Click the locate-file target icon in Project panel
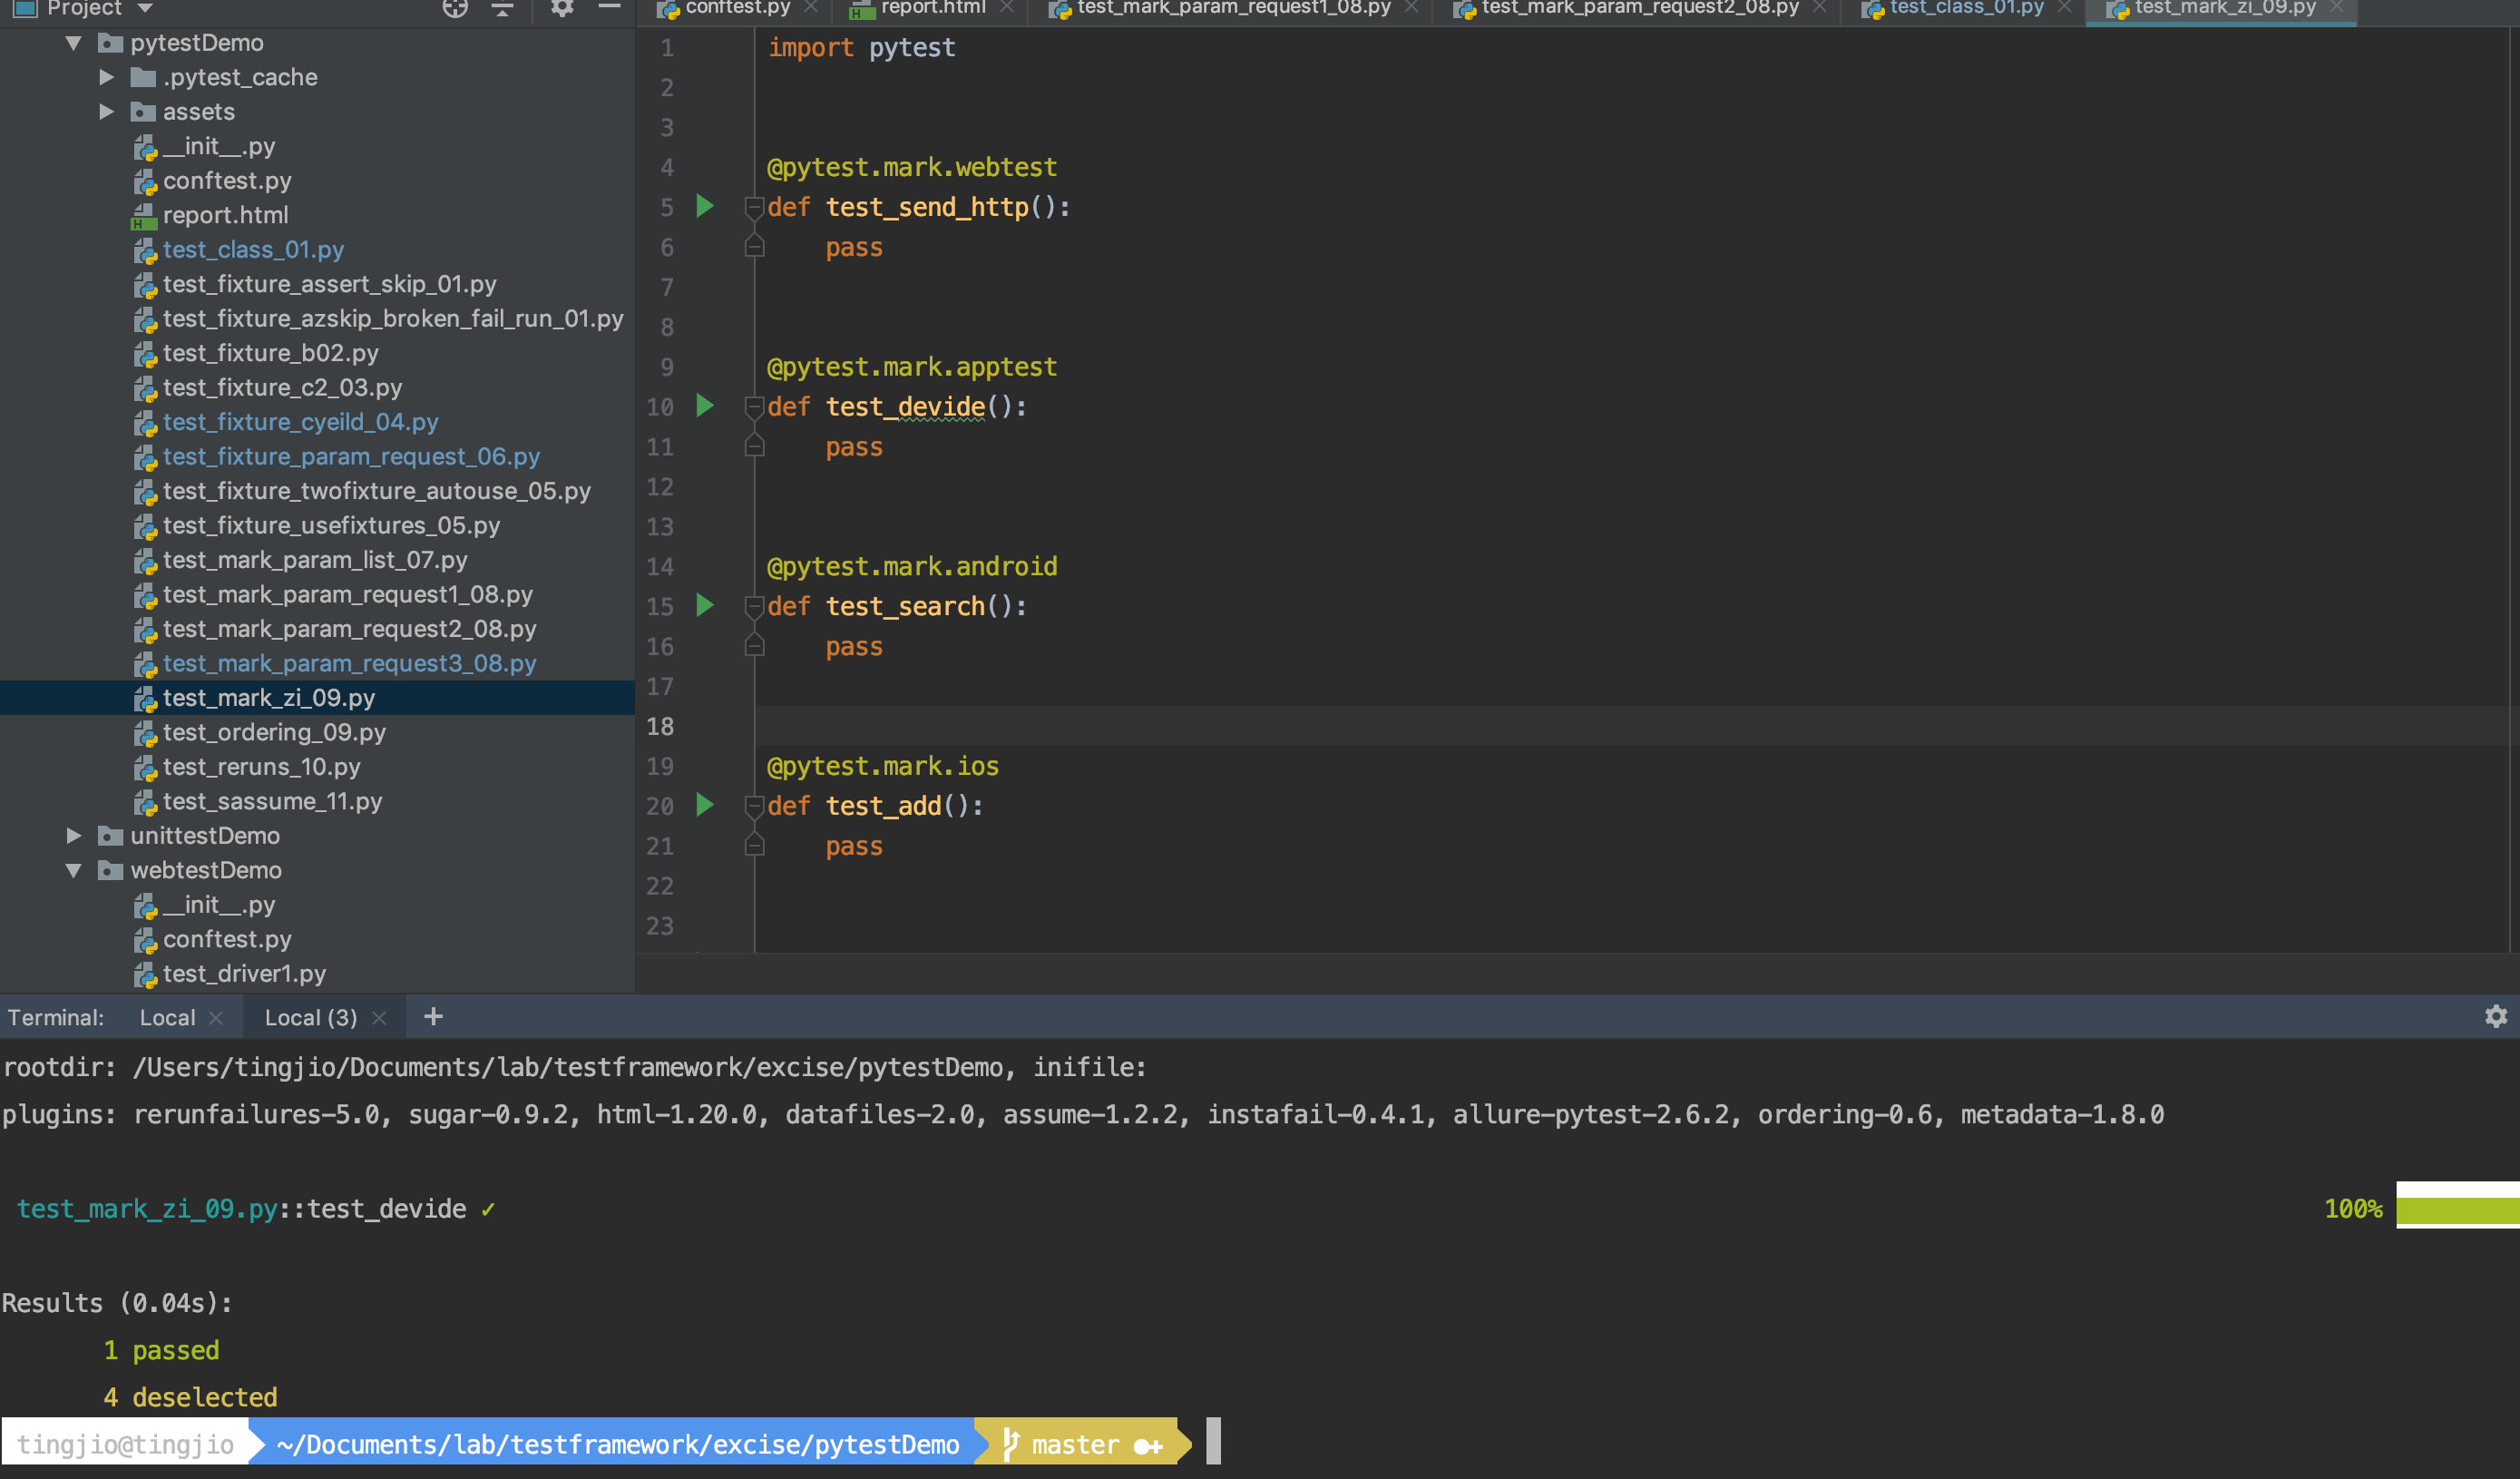 click(455, 8)
